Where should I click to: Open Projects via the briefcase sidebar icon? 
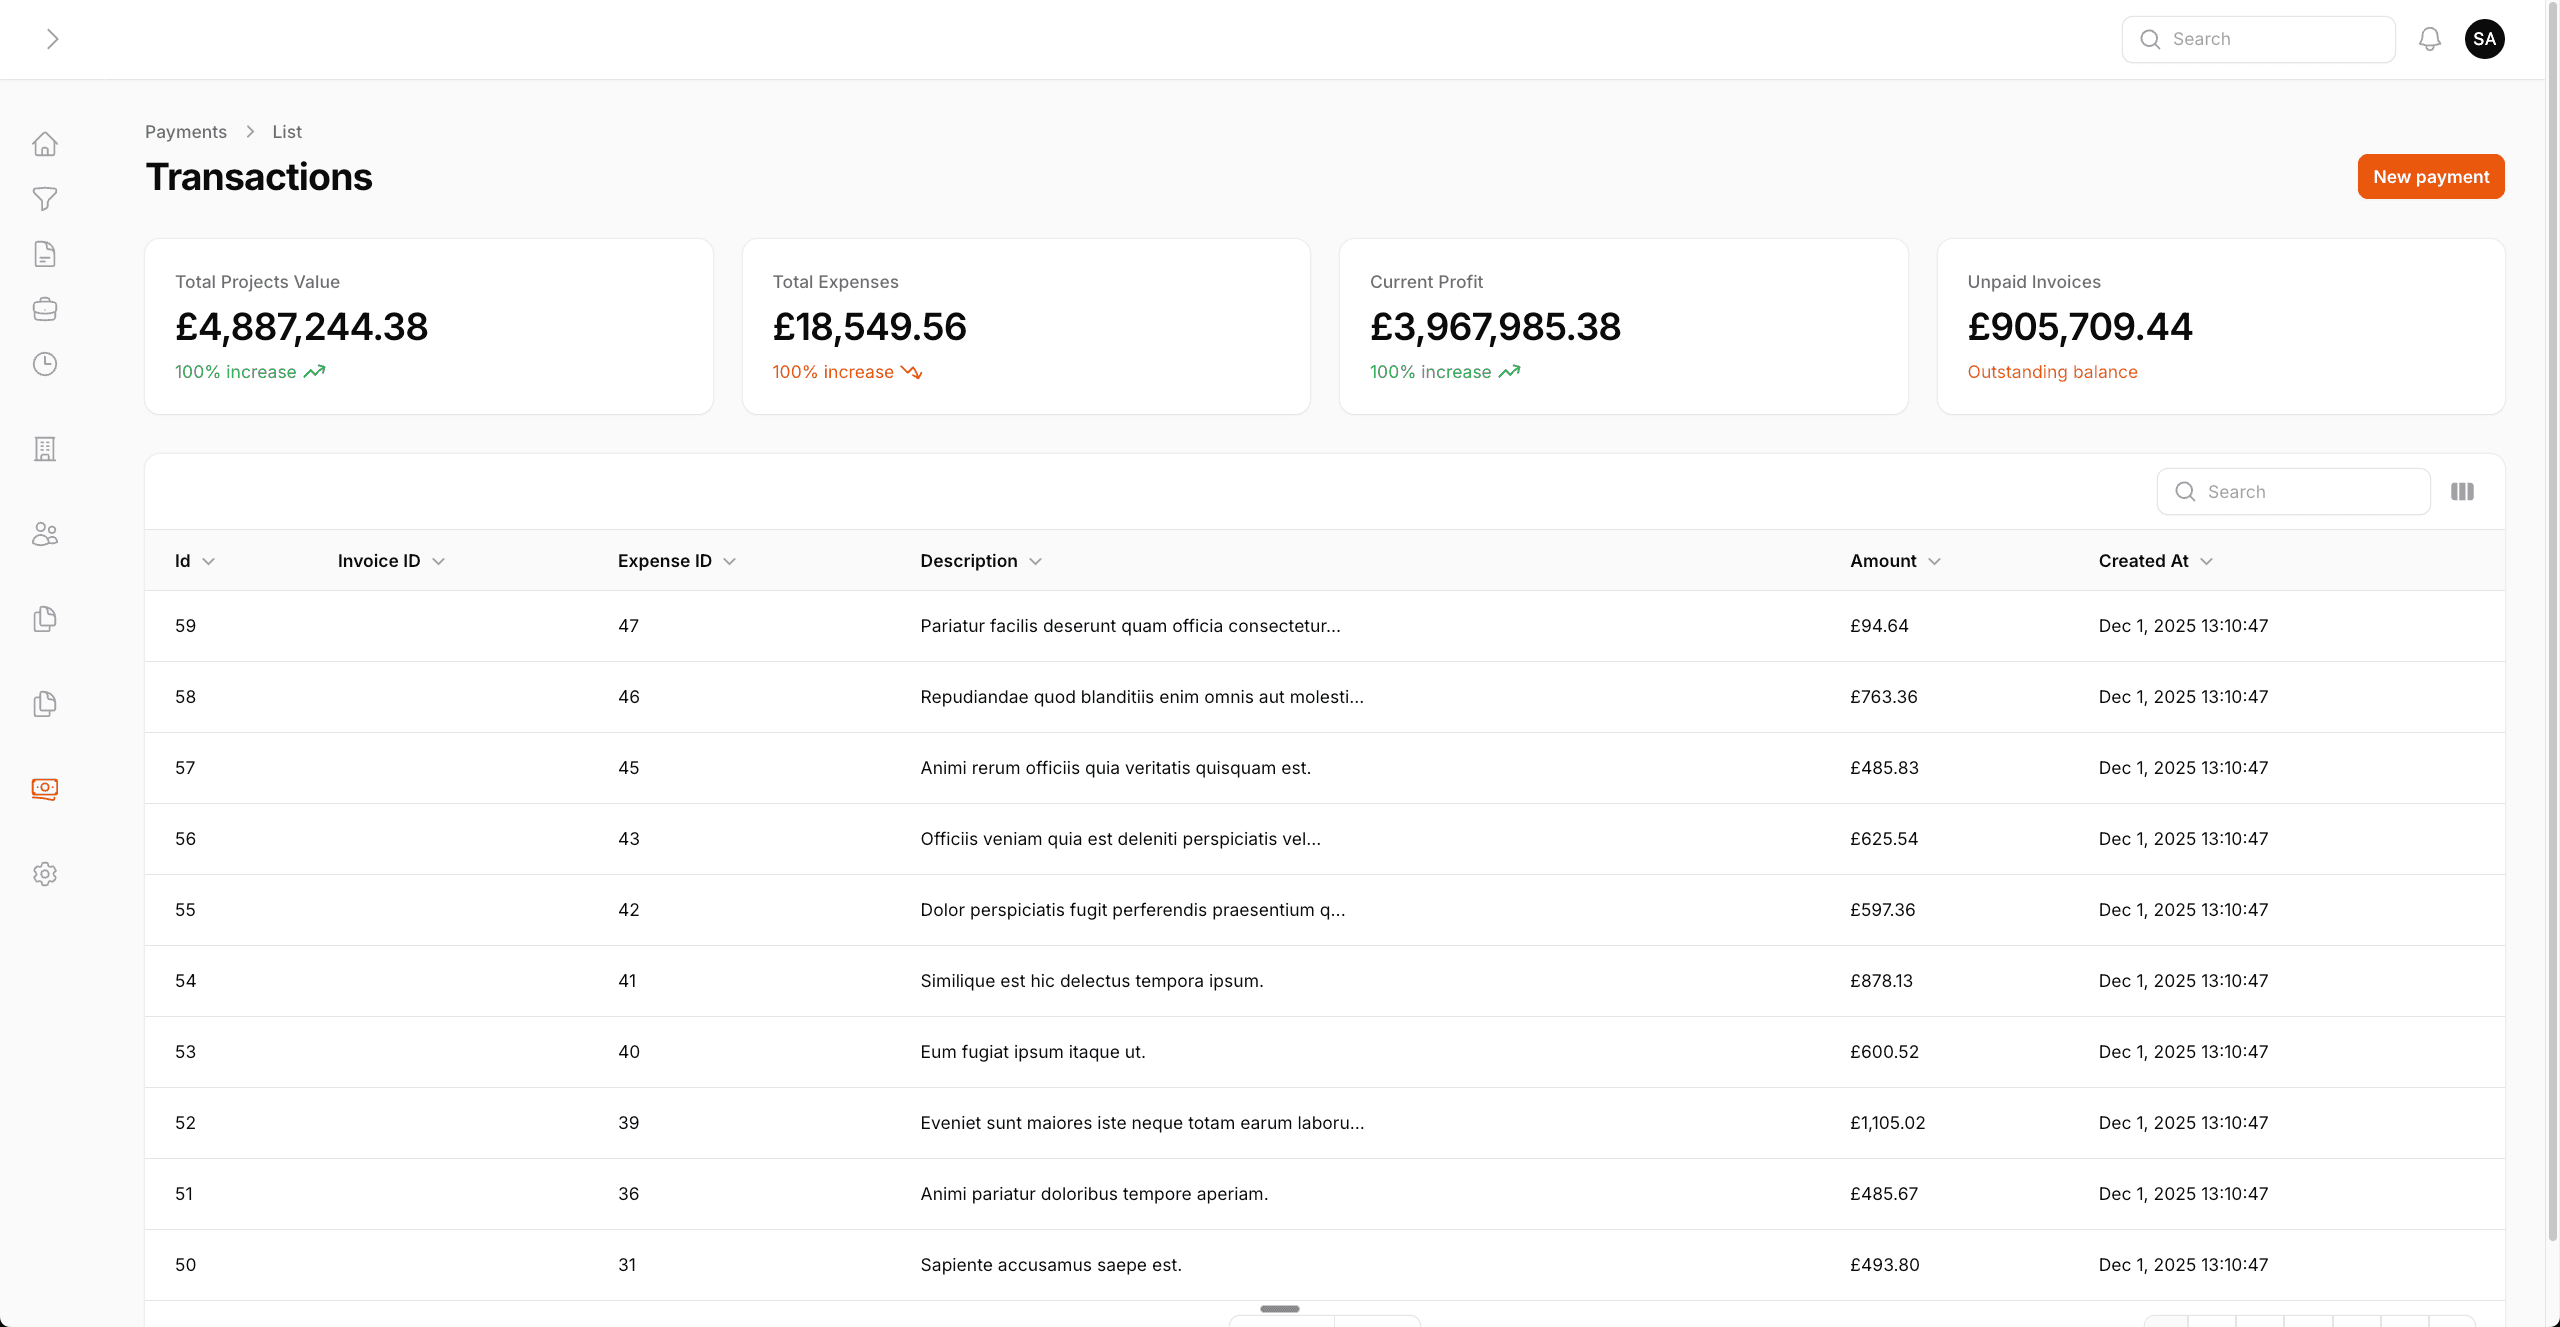point(45,308)
